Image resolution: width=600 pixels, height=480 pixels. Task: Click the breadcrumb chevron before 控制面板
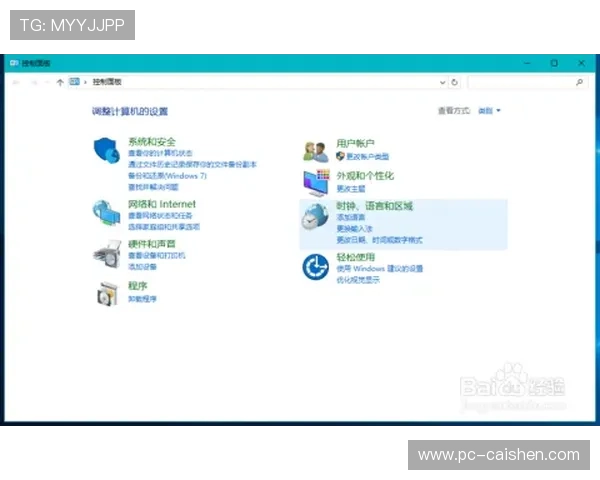point(85,82)
